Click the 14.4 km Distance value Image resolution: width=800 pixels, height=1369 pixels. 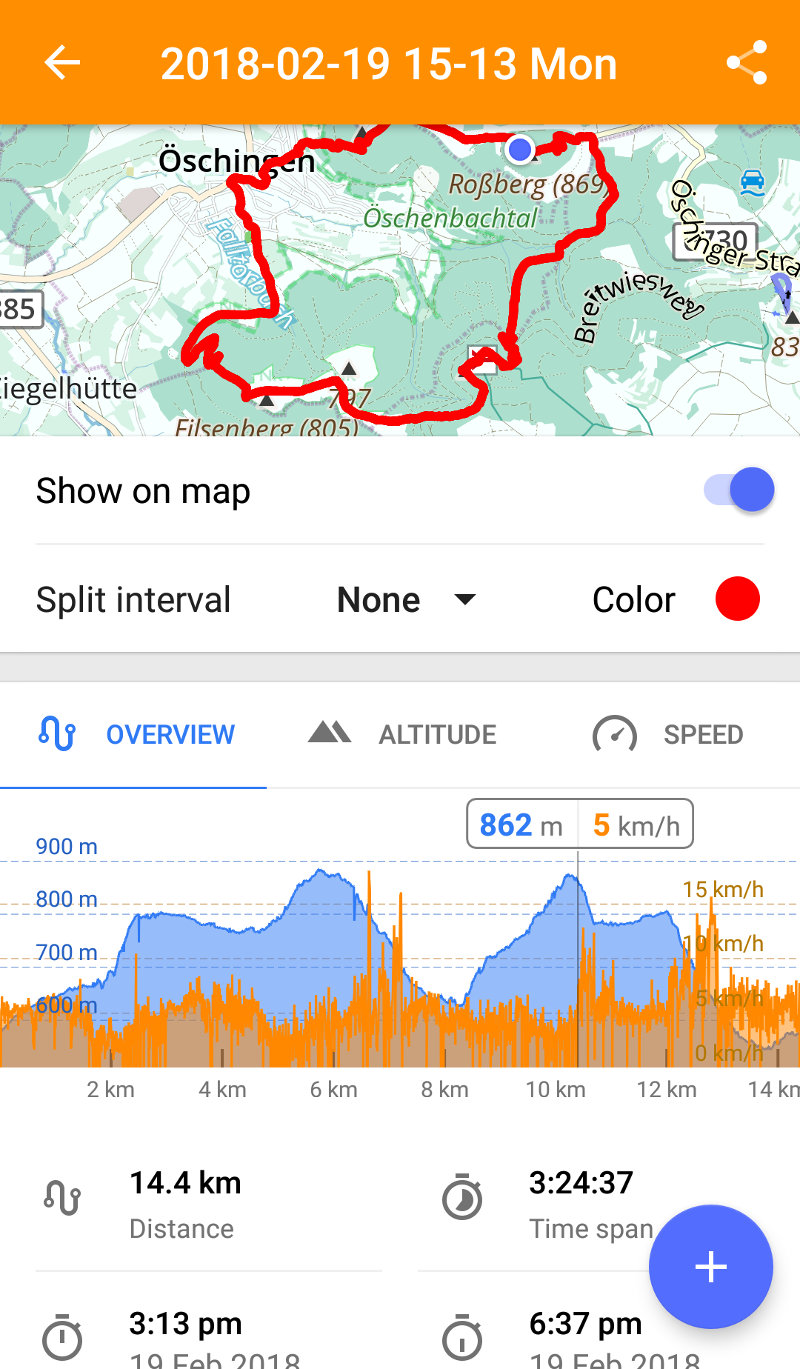185,1184
